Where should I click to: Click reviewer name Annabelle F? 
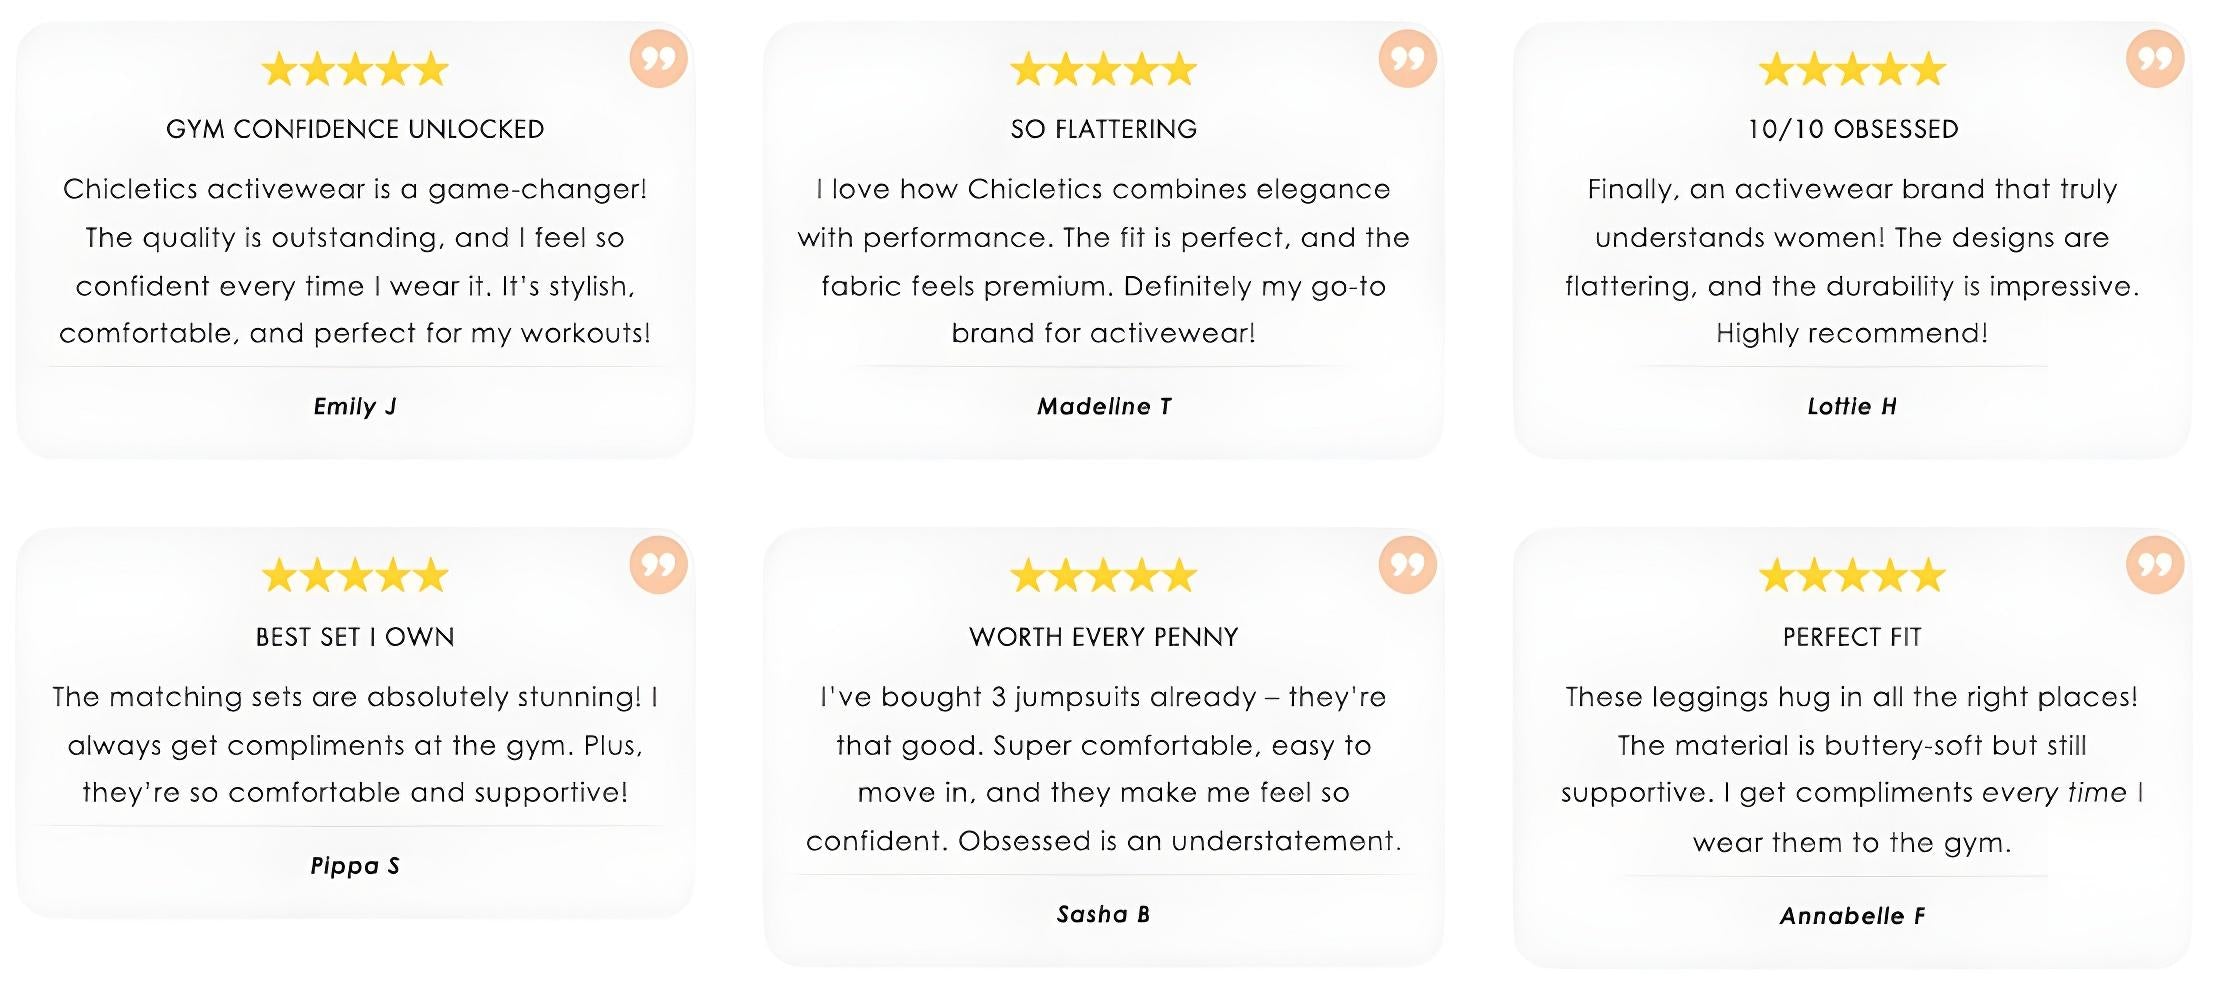pos(1852,916)
